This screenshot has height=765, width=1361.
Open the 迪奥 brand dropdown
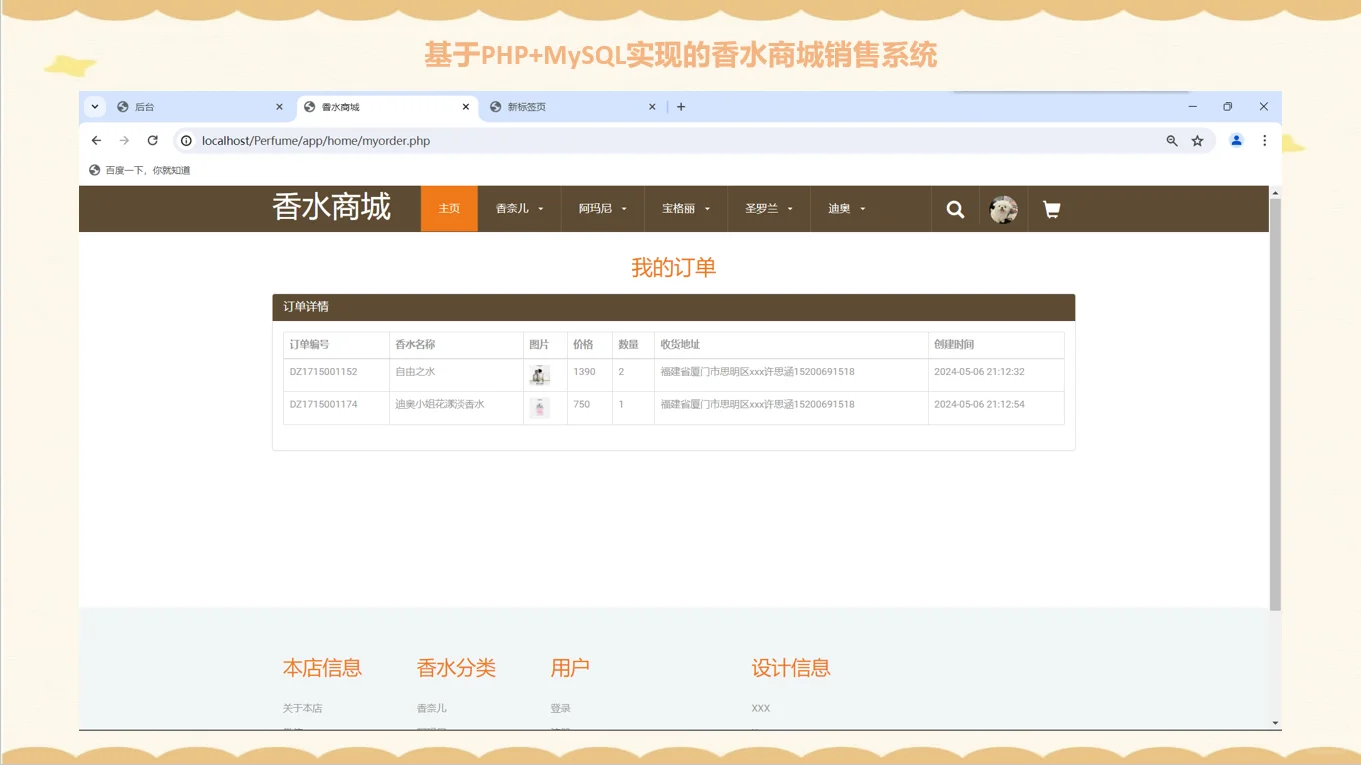click(845, 209)
